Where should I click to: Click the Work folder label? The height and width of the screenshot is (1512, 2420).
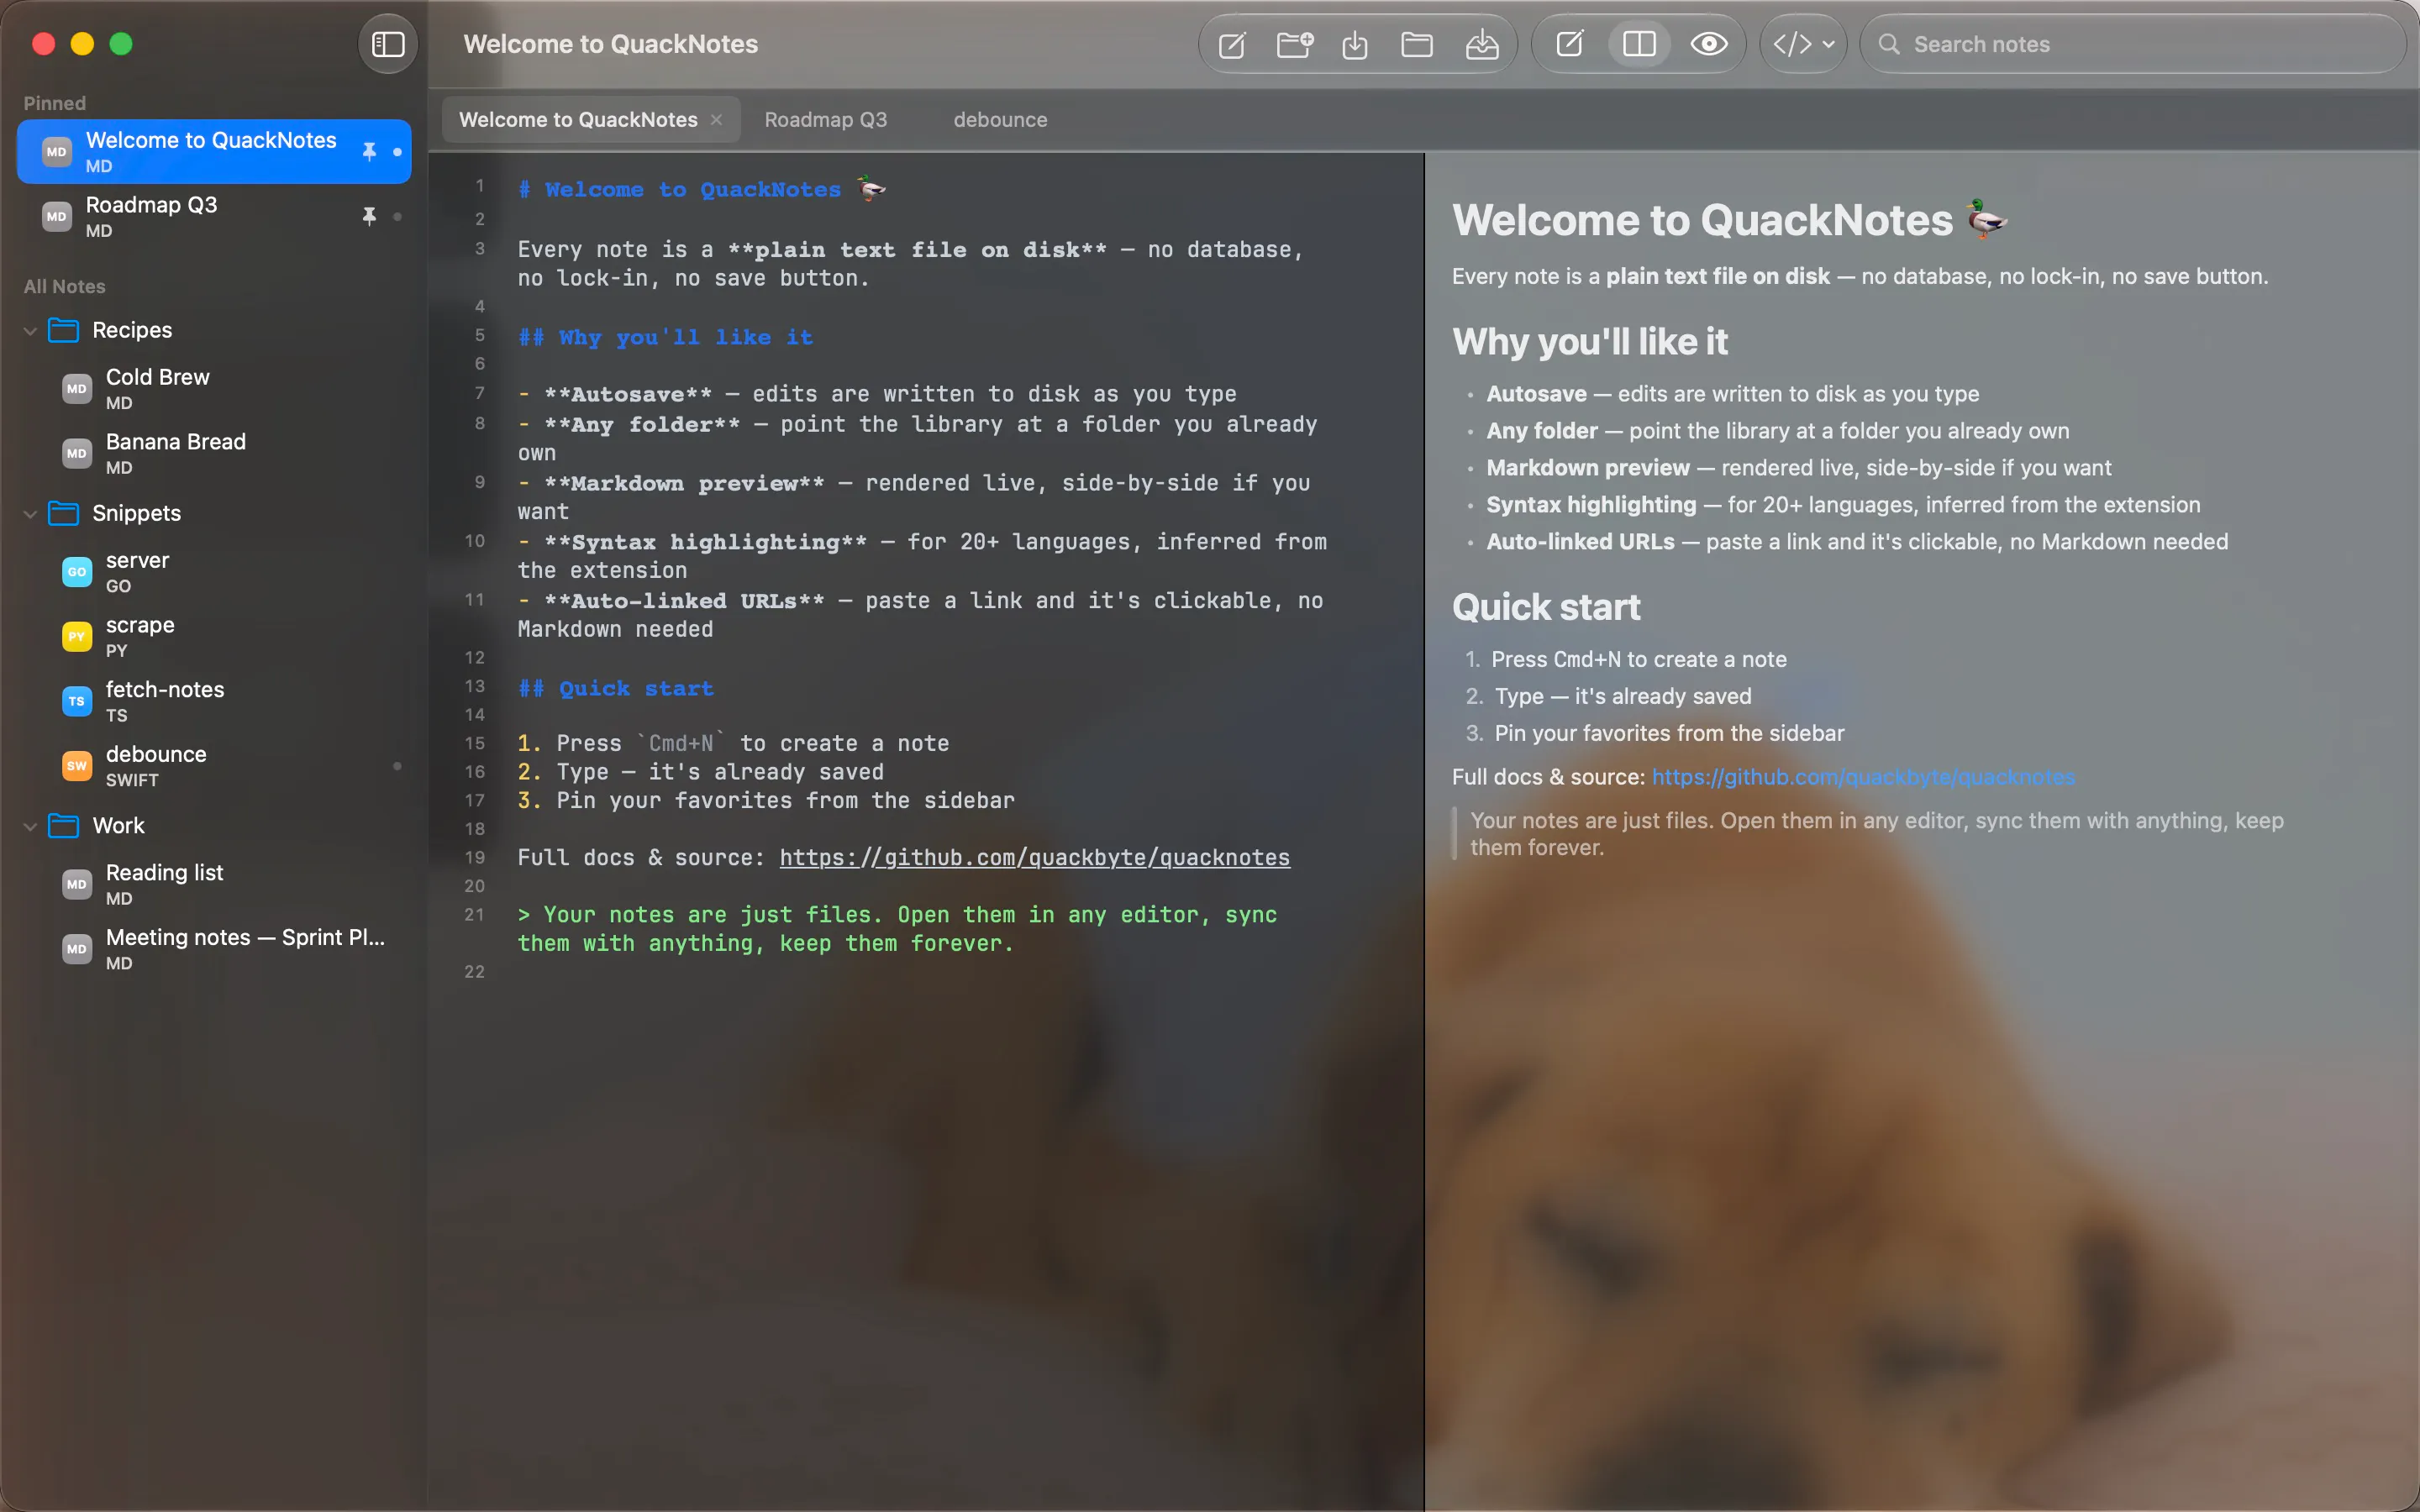119,826
